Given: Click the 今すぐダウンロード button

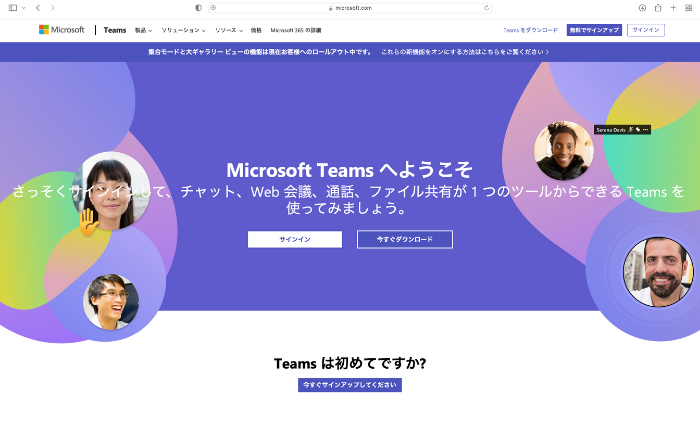Looking at the screenshot, I should pyautogui.click(x=404, y=239).
